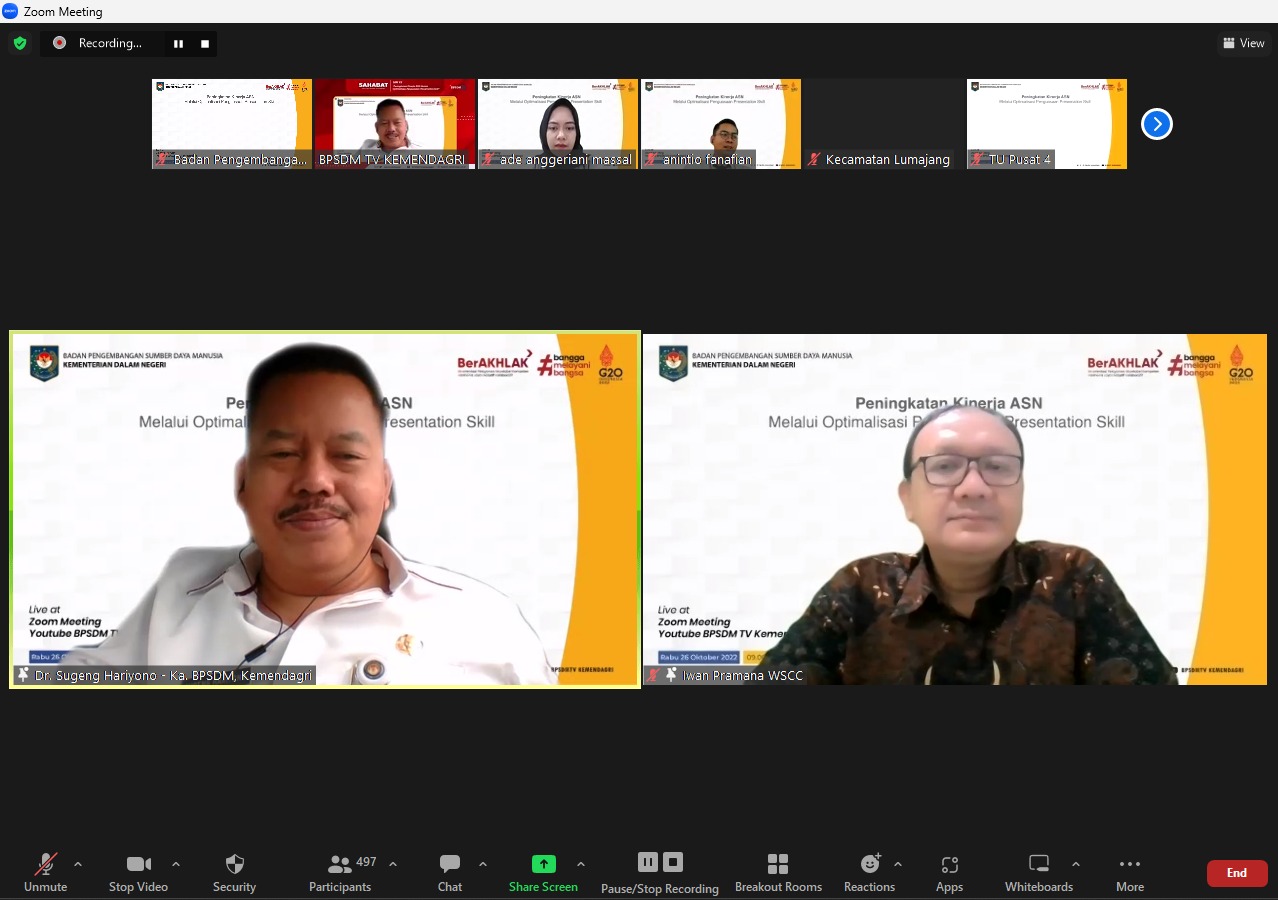This screenshot has height=900, width=1278.
Task: Unmute the microphone
Action: 45,872
